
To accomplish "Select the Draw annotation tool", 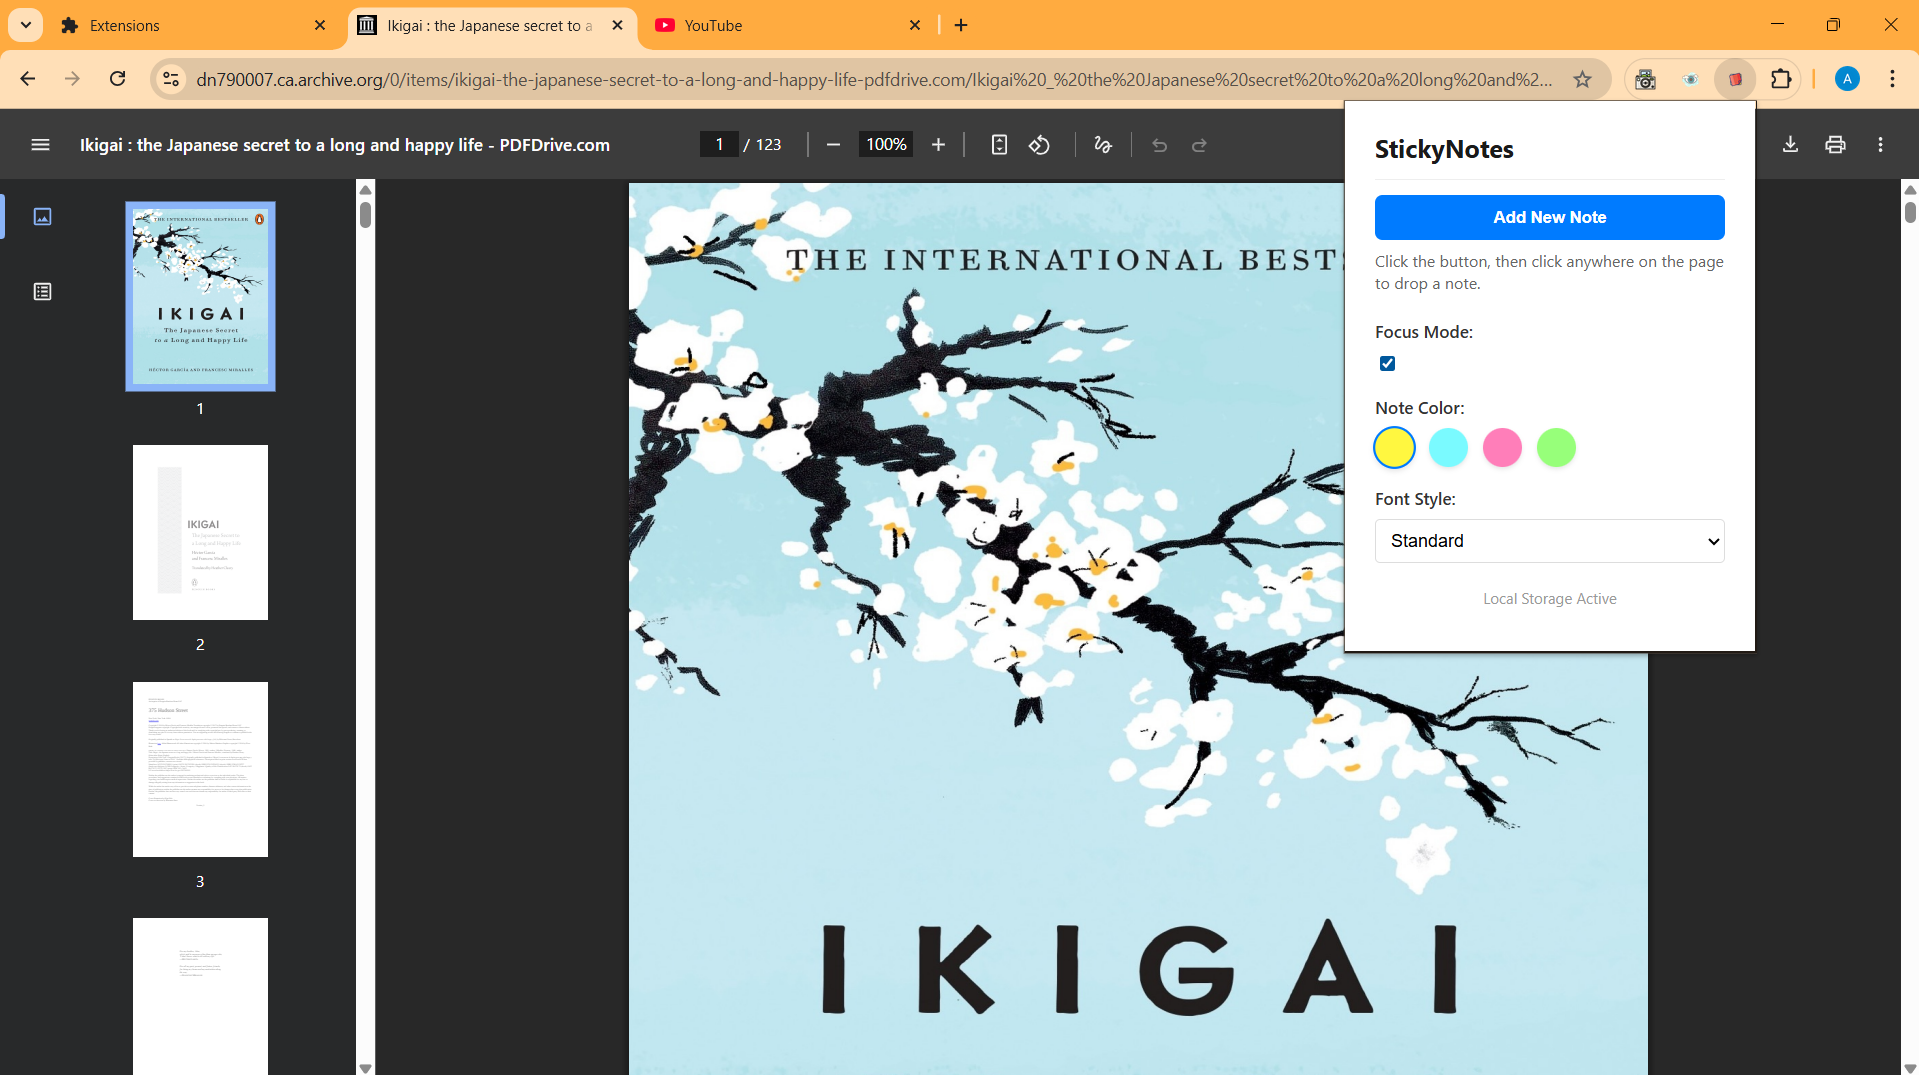I will [x=1102, y=145].
